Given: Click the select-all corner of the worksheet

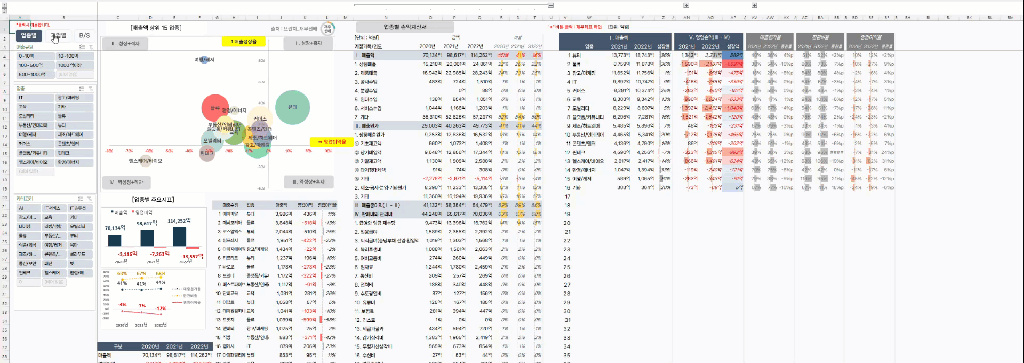Looking at the screenshot, I should click(x=5, y=18).
